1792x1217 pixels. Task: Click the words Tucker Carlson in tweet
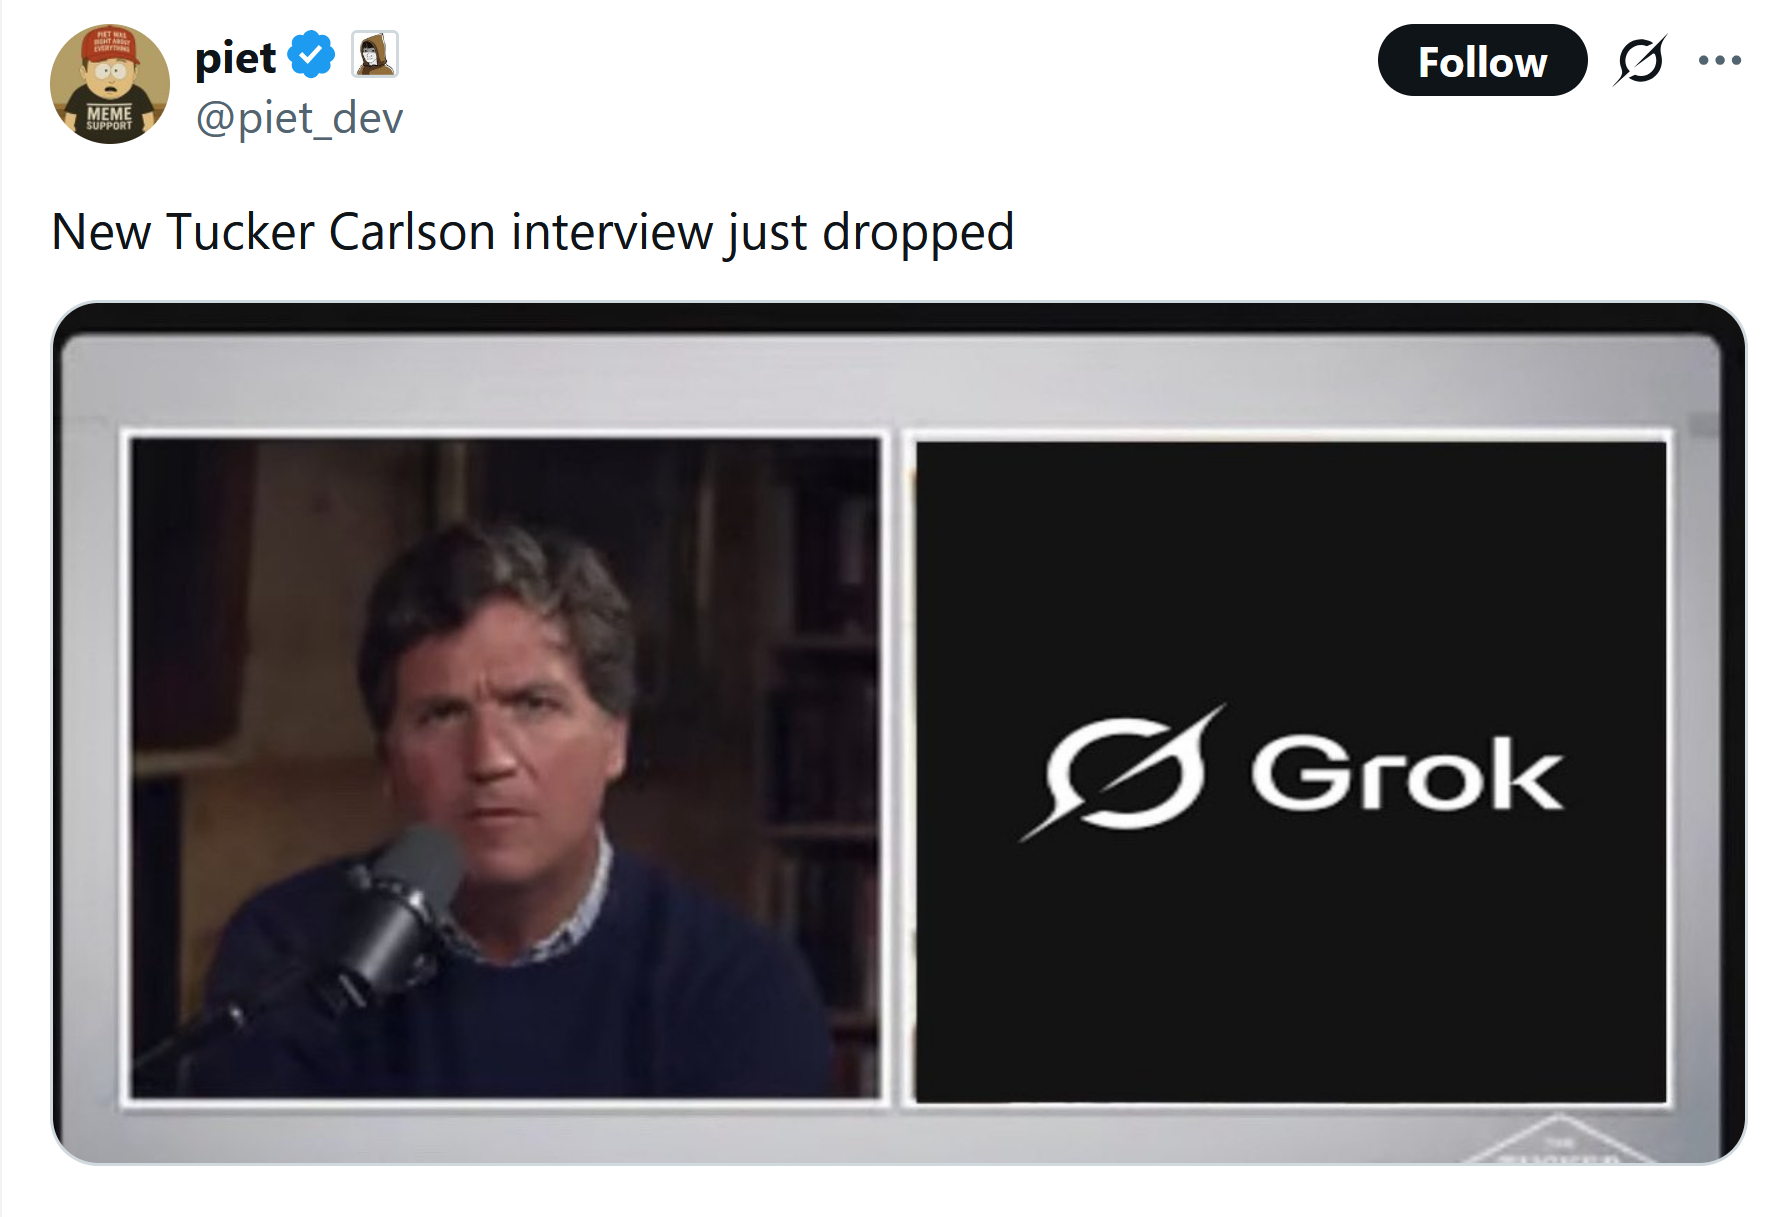point(331,232)
